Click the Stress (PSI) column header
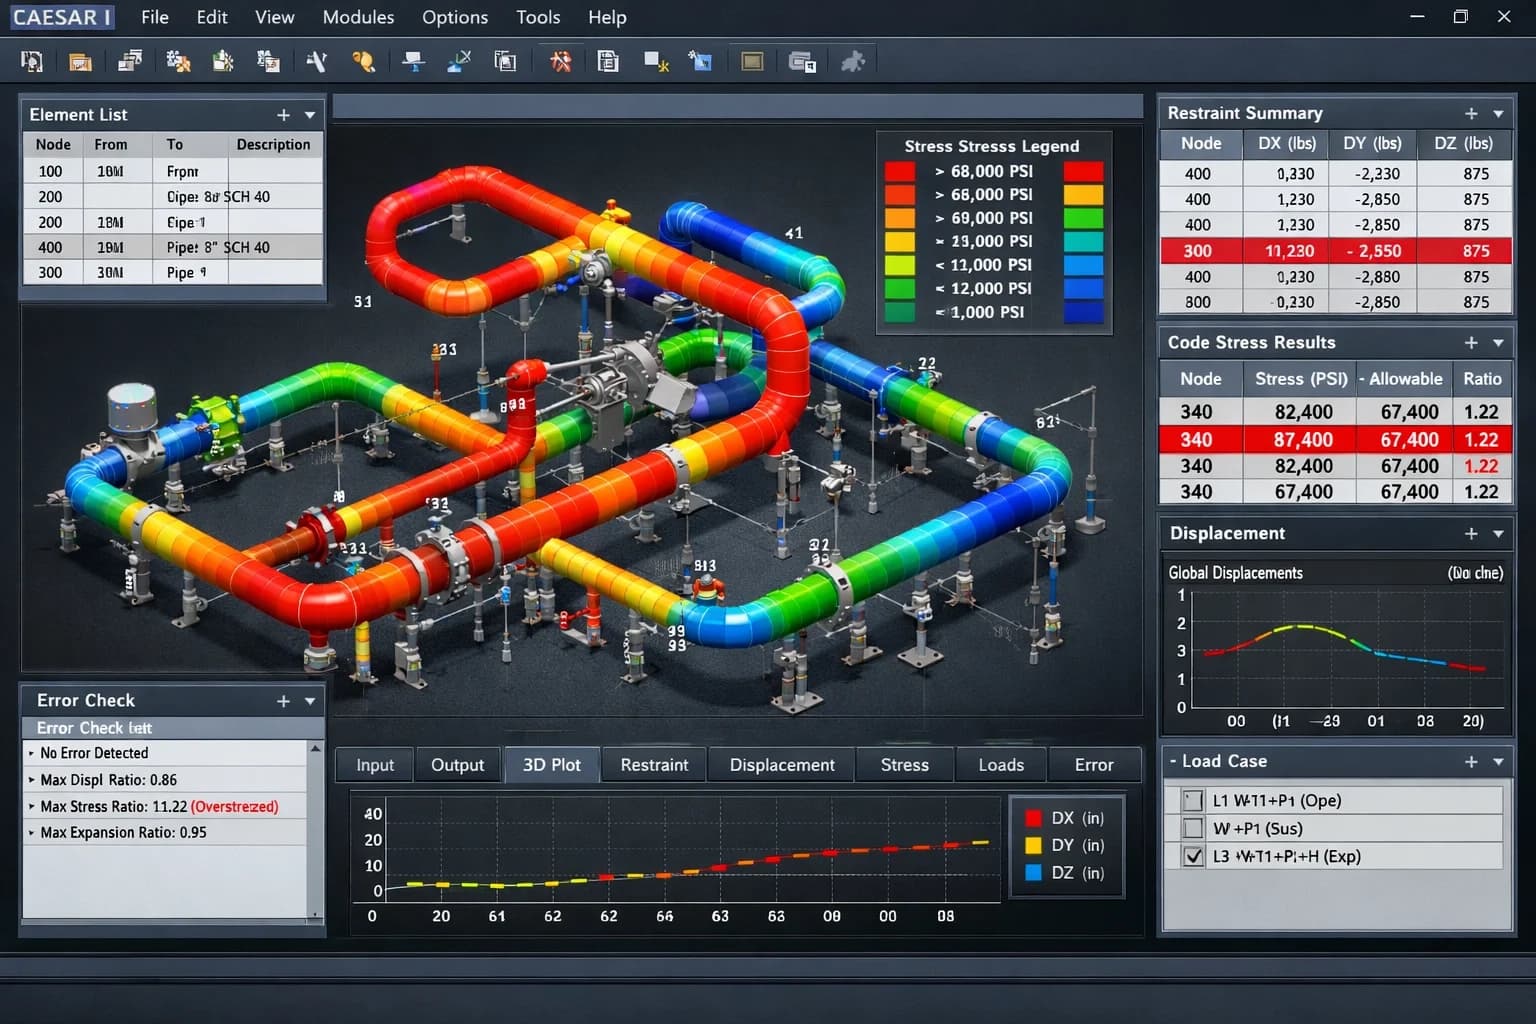This screenshot has width=1536, height=1024. click(x=1300, y=379)
